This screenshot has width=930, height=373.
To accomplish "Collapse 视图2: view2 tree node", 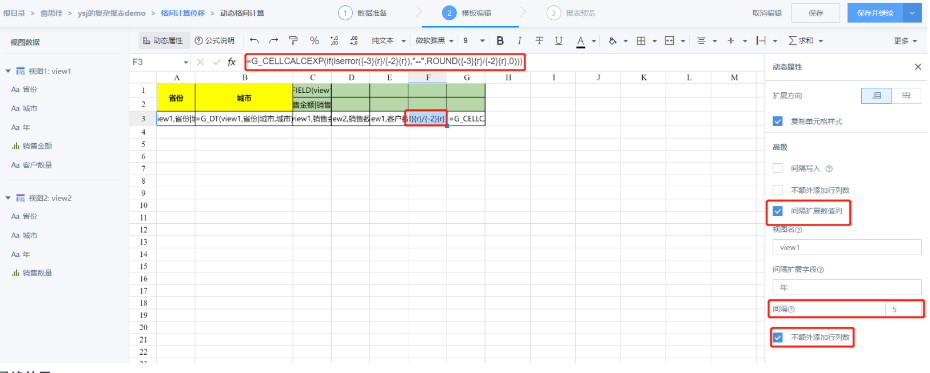I will click(x=8, y=197).
